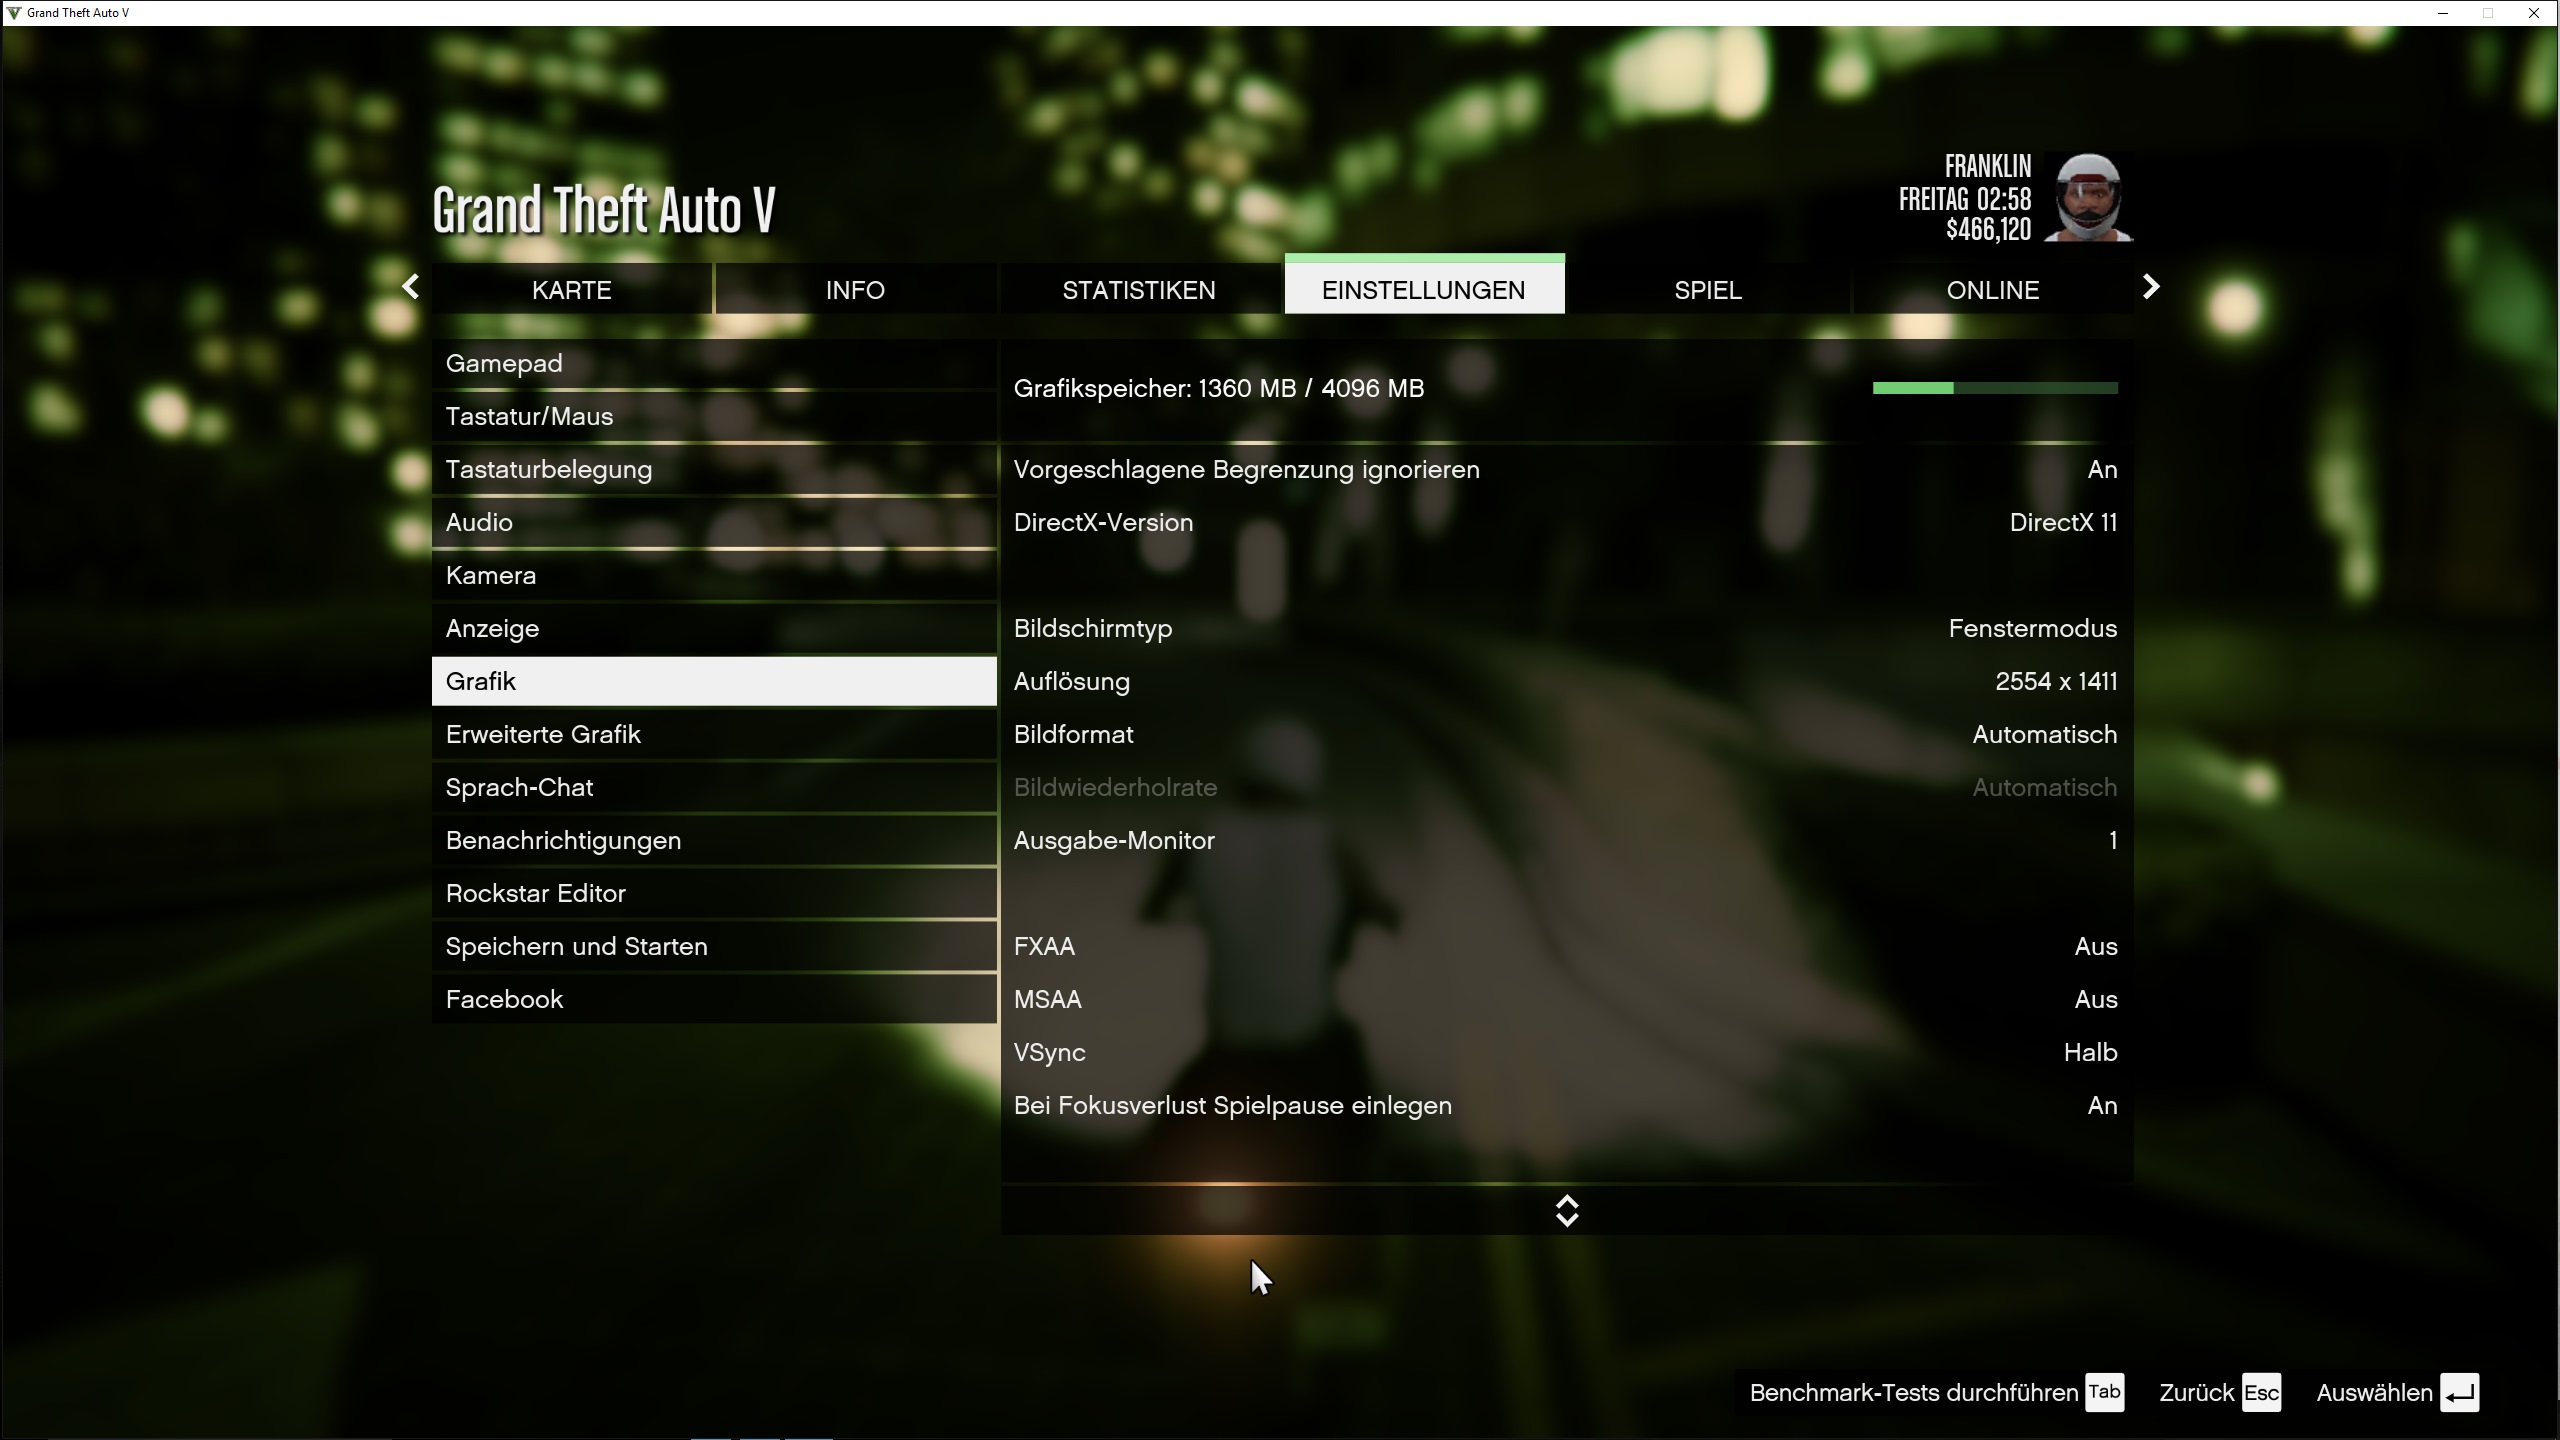This screenshot has height=1440, width=2560.
Task: Open the KARTE tab
Action: pyautogui.click(x=572, y=289)
